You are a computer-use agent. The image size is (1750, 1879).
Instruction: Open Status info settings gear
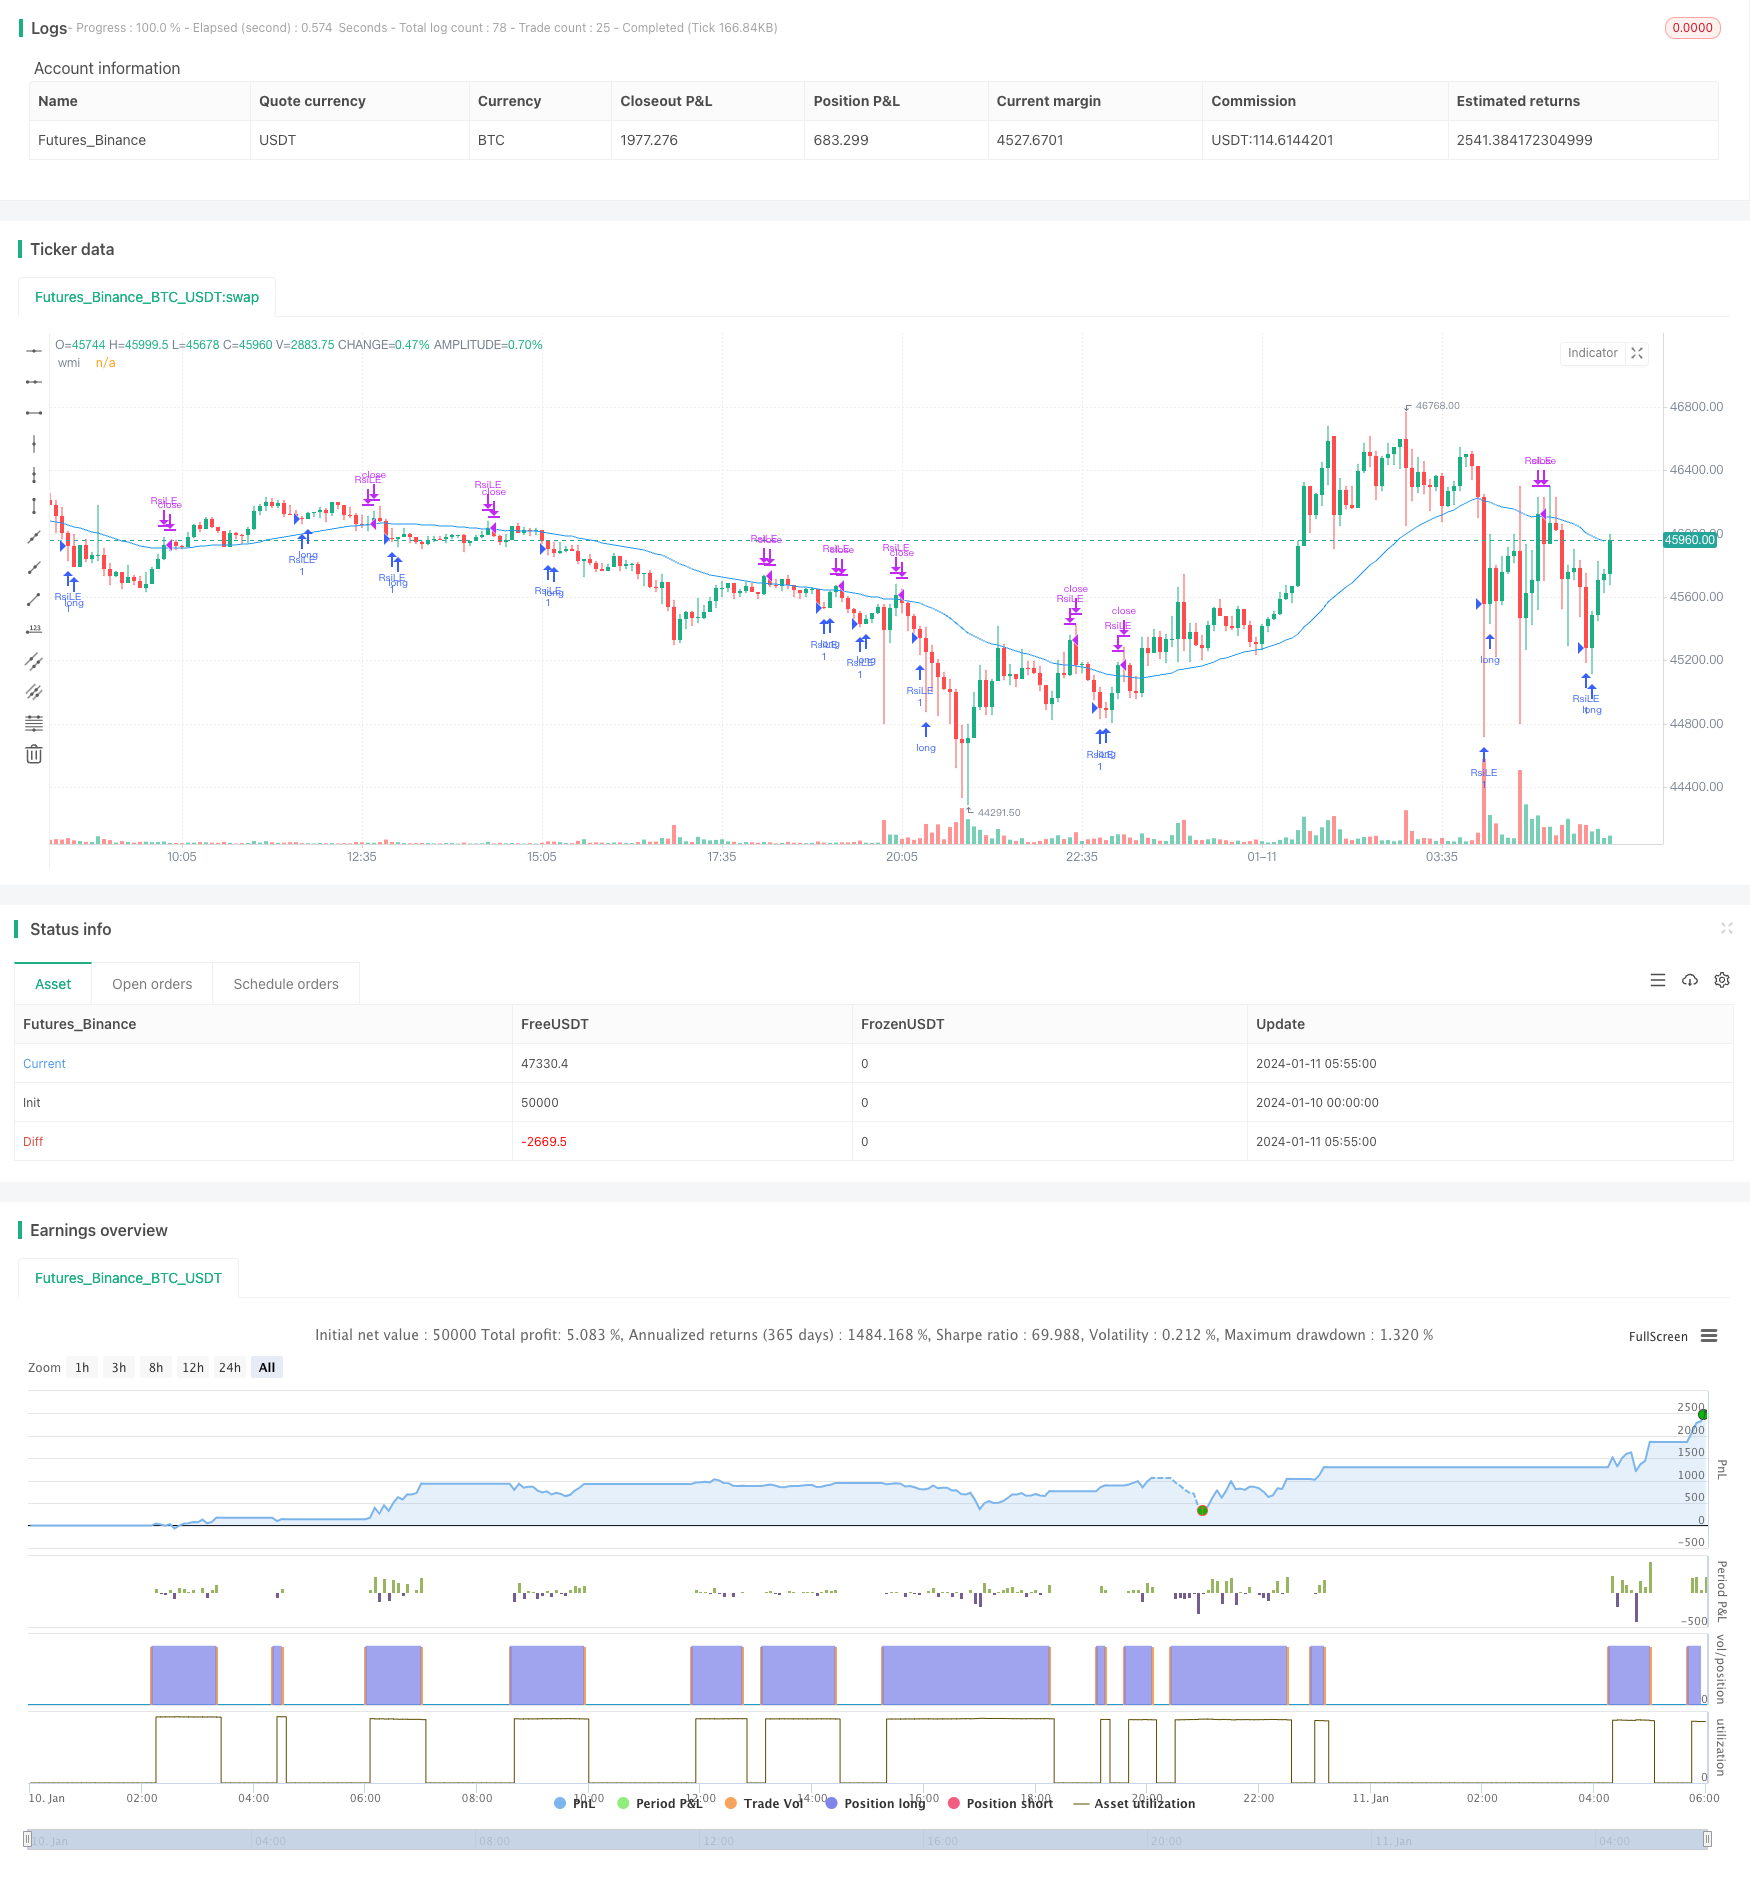pos(1722,980)
